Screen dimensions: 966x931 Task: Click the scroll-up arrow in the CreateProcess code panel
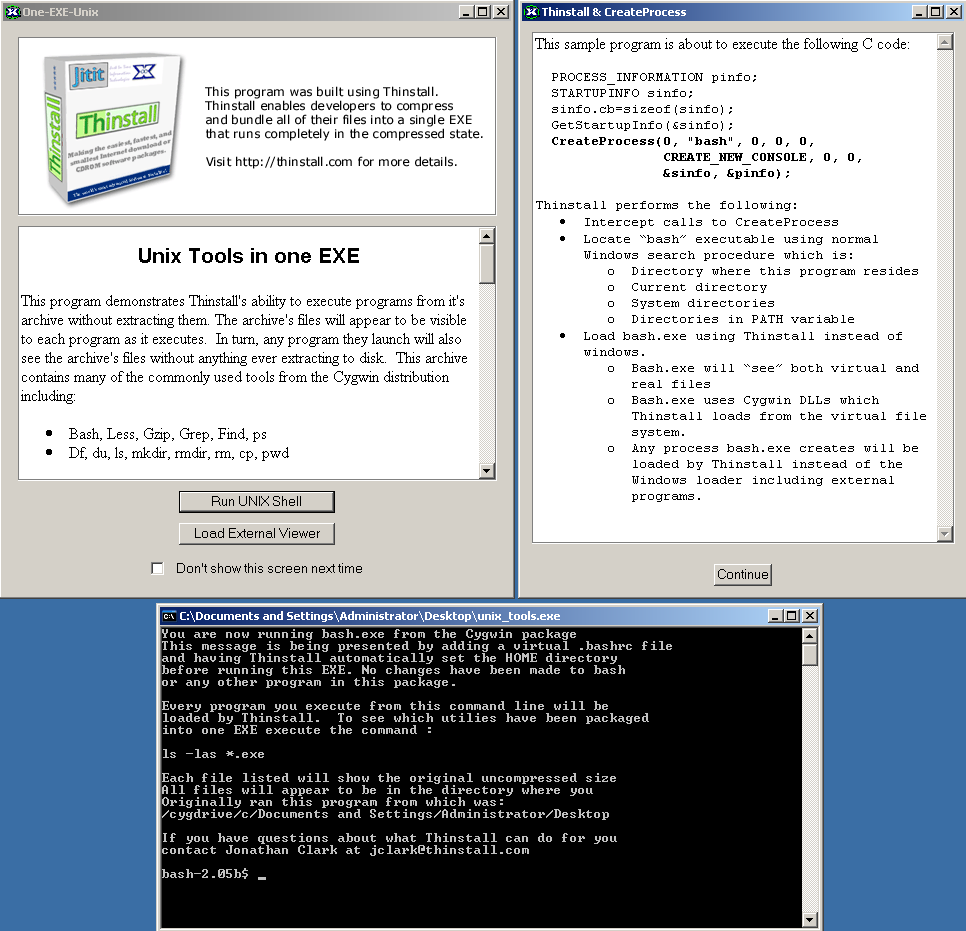944,43
